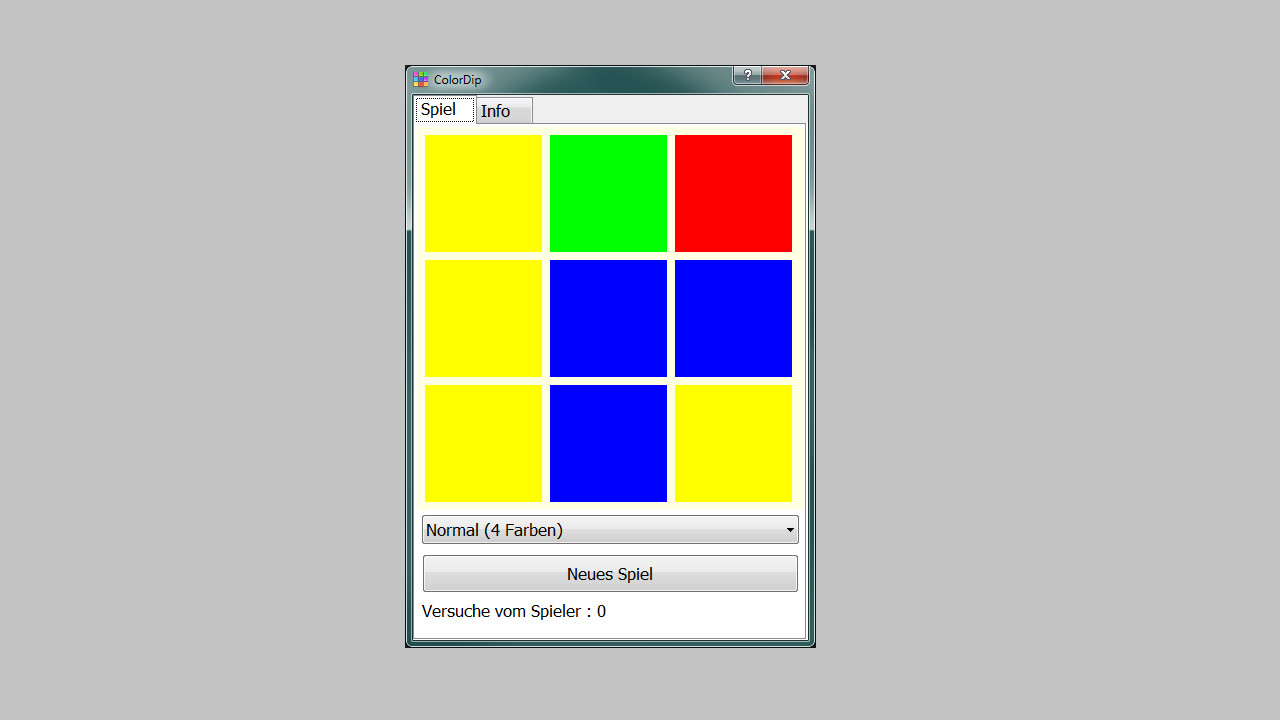Click the green tile in top row
This screenshot has height=720, width=1280.
608,193
